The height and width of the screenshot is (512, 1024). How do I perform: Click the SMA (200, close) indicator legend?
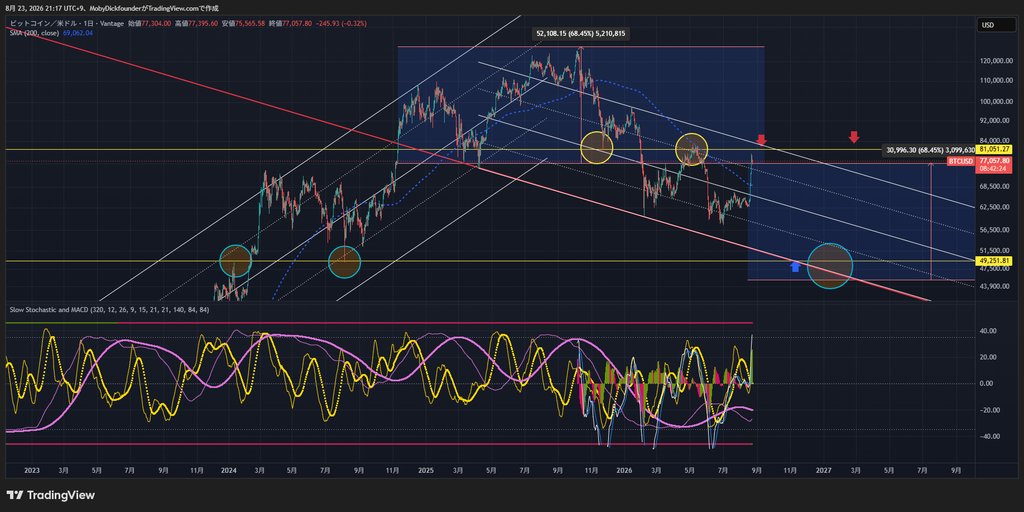[x=35, y=33]
